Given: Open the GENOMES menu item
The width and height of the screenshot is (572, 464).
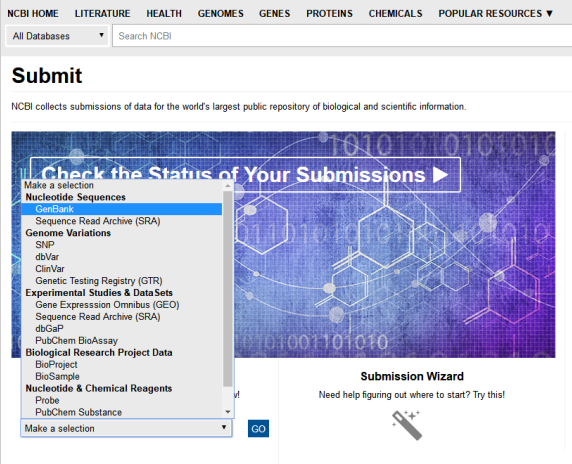Looking at the screenshot, I should coord(221,13).
